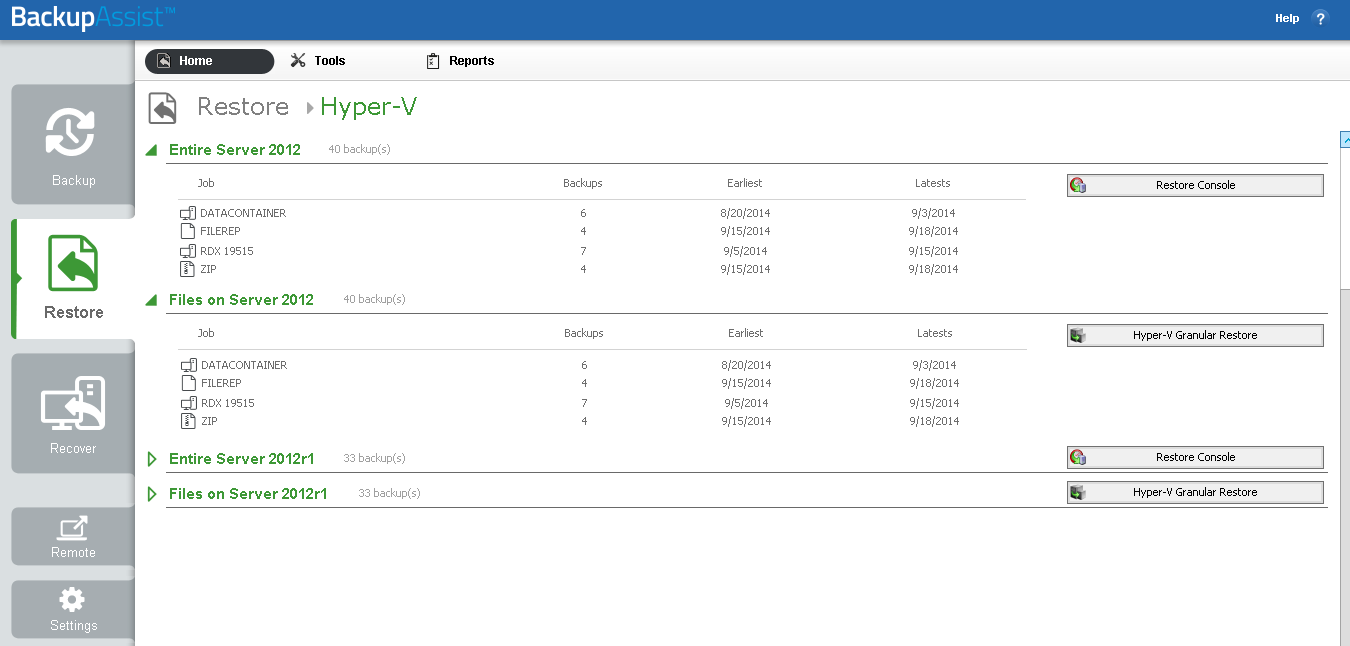1350x646 pixels.
Task: Open the Backup sidebar section
Action: 73,145
